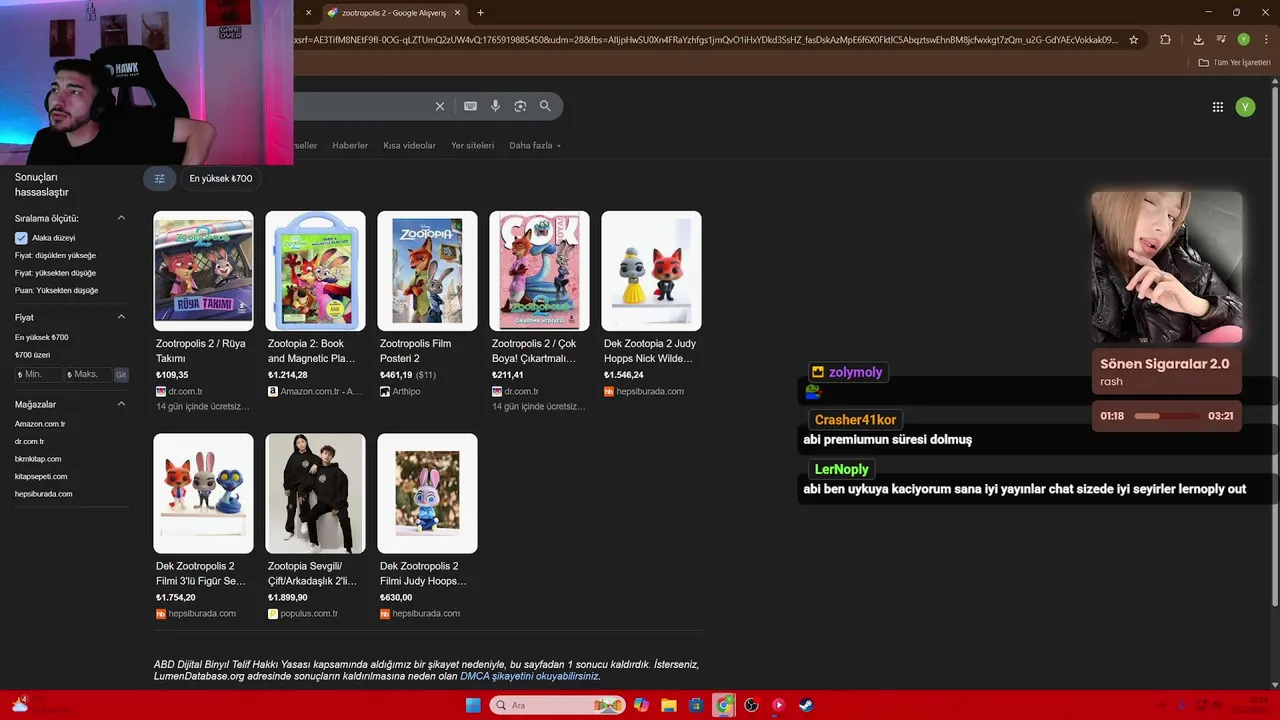Open File Explorer from the taskbar
1280x720 pixels.
(x=669, y=705)
